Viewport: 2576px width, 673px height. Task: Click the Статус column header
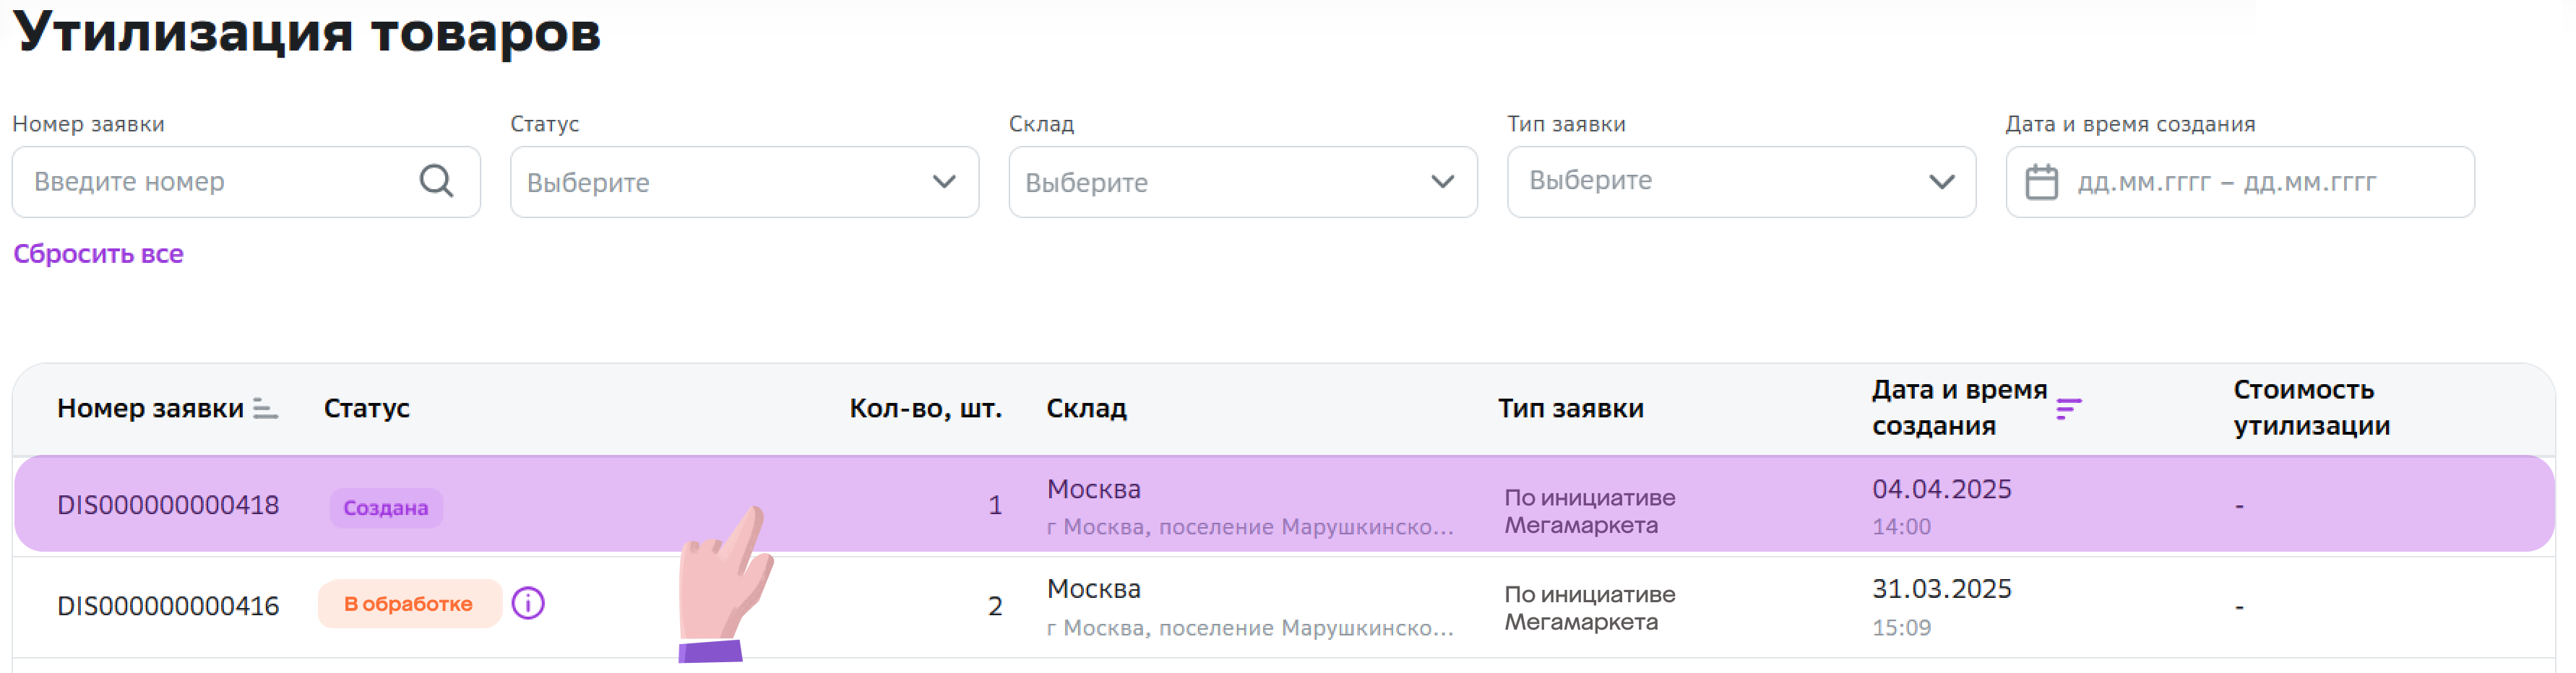367,408
